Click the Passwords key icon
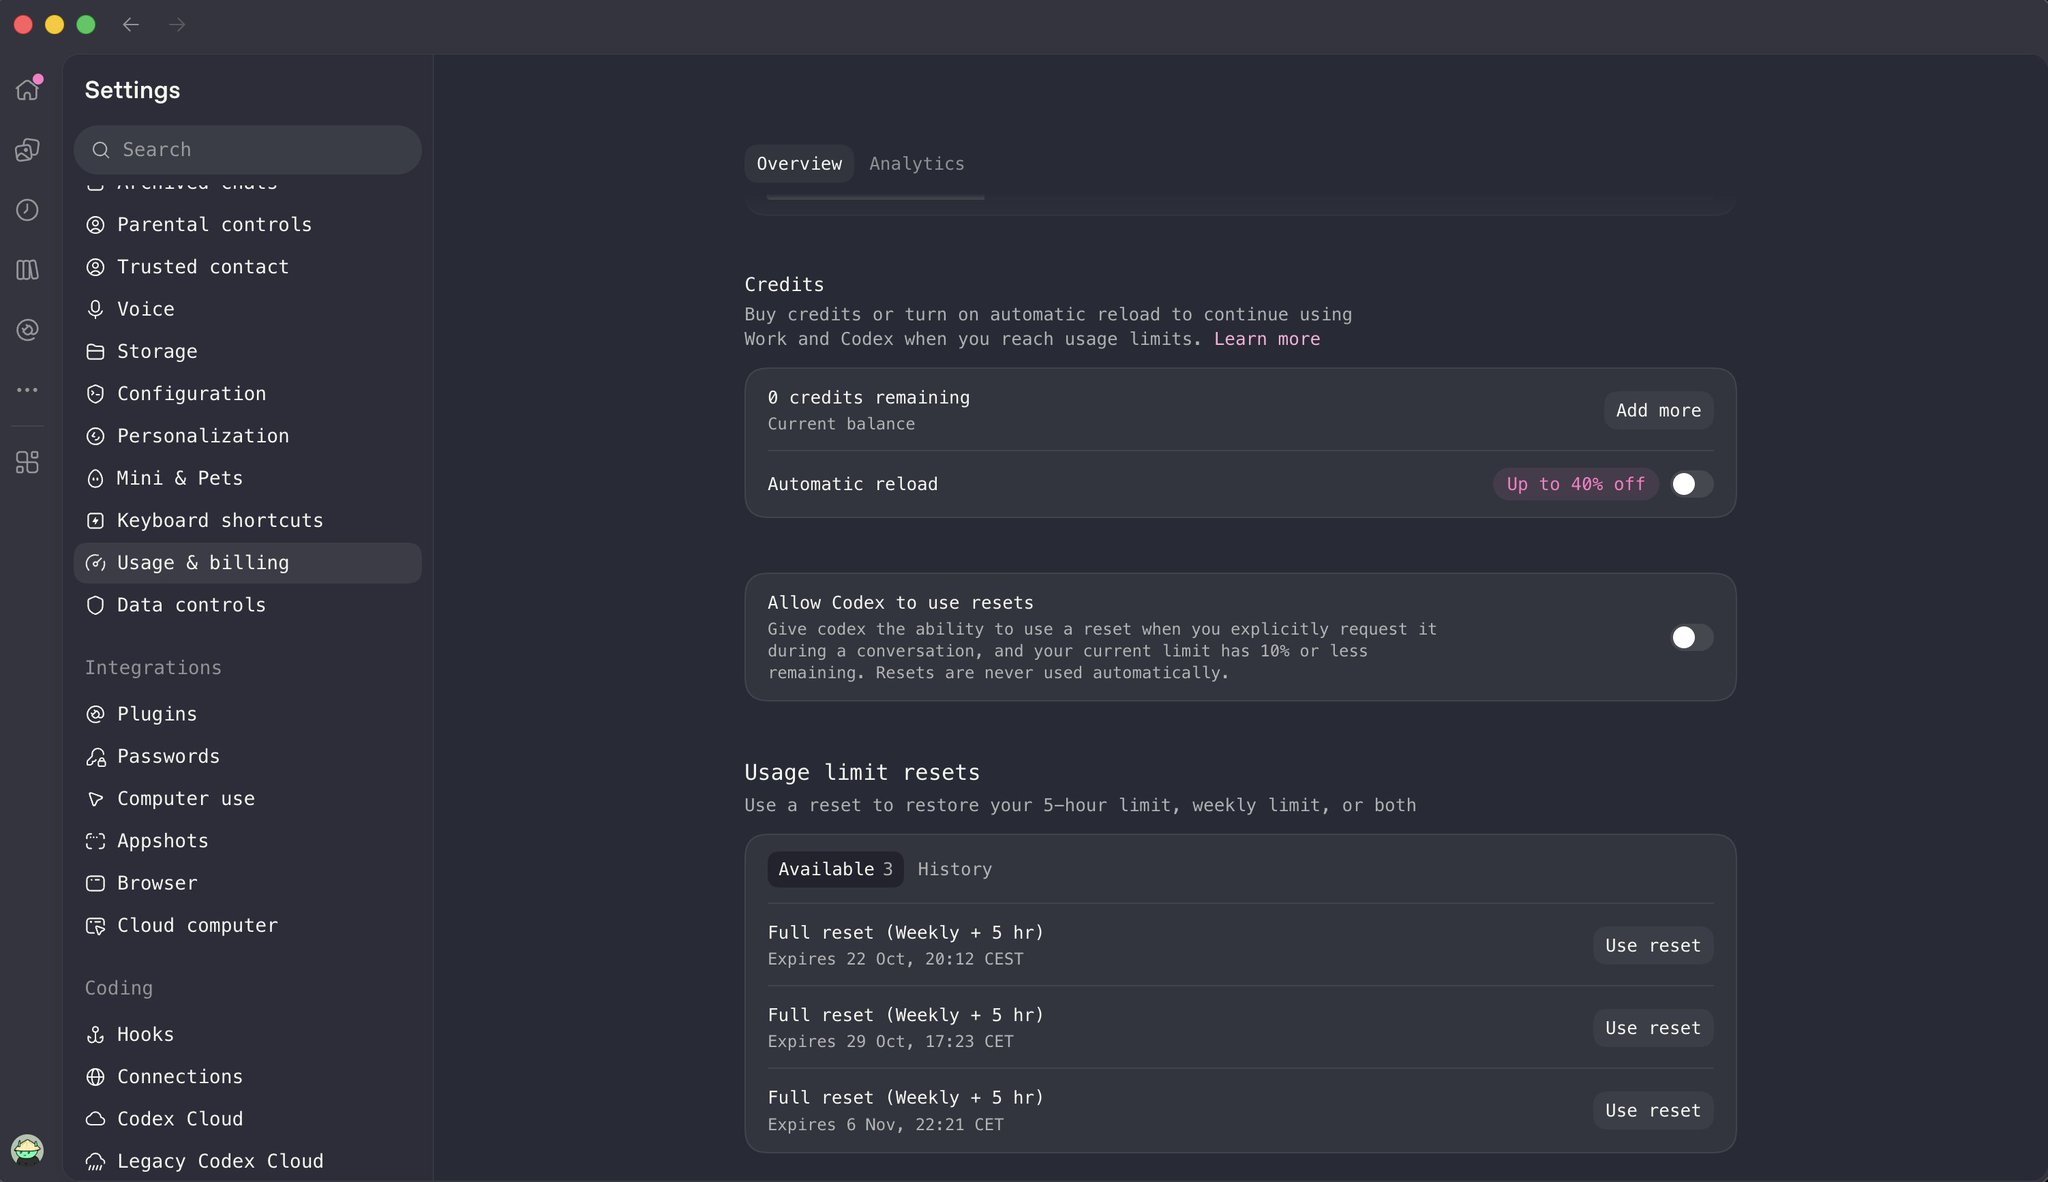The image size is (2048, 1182). click(x=95, y=757)
